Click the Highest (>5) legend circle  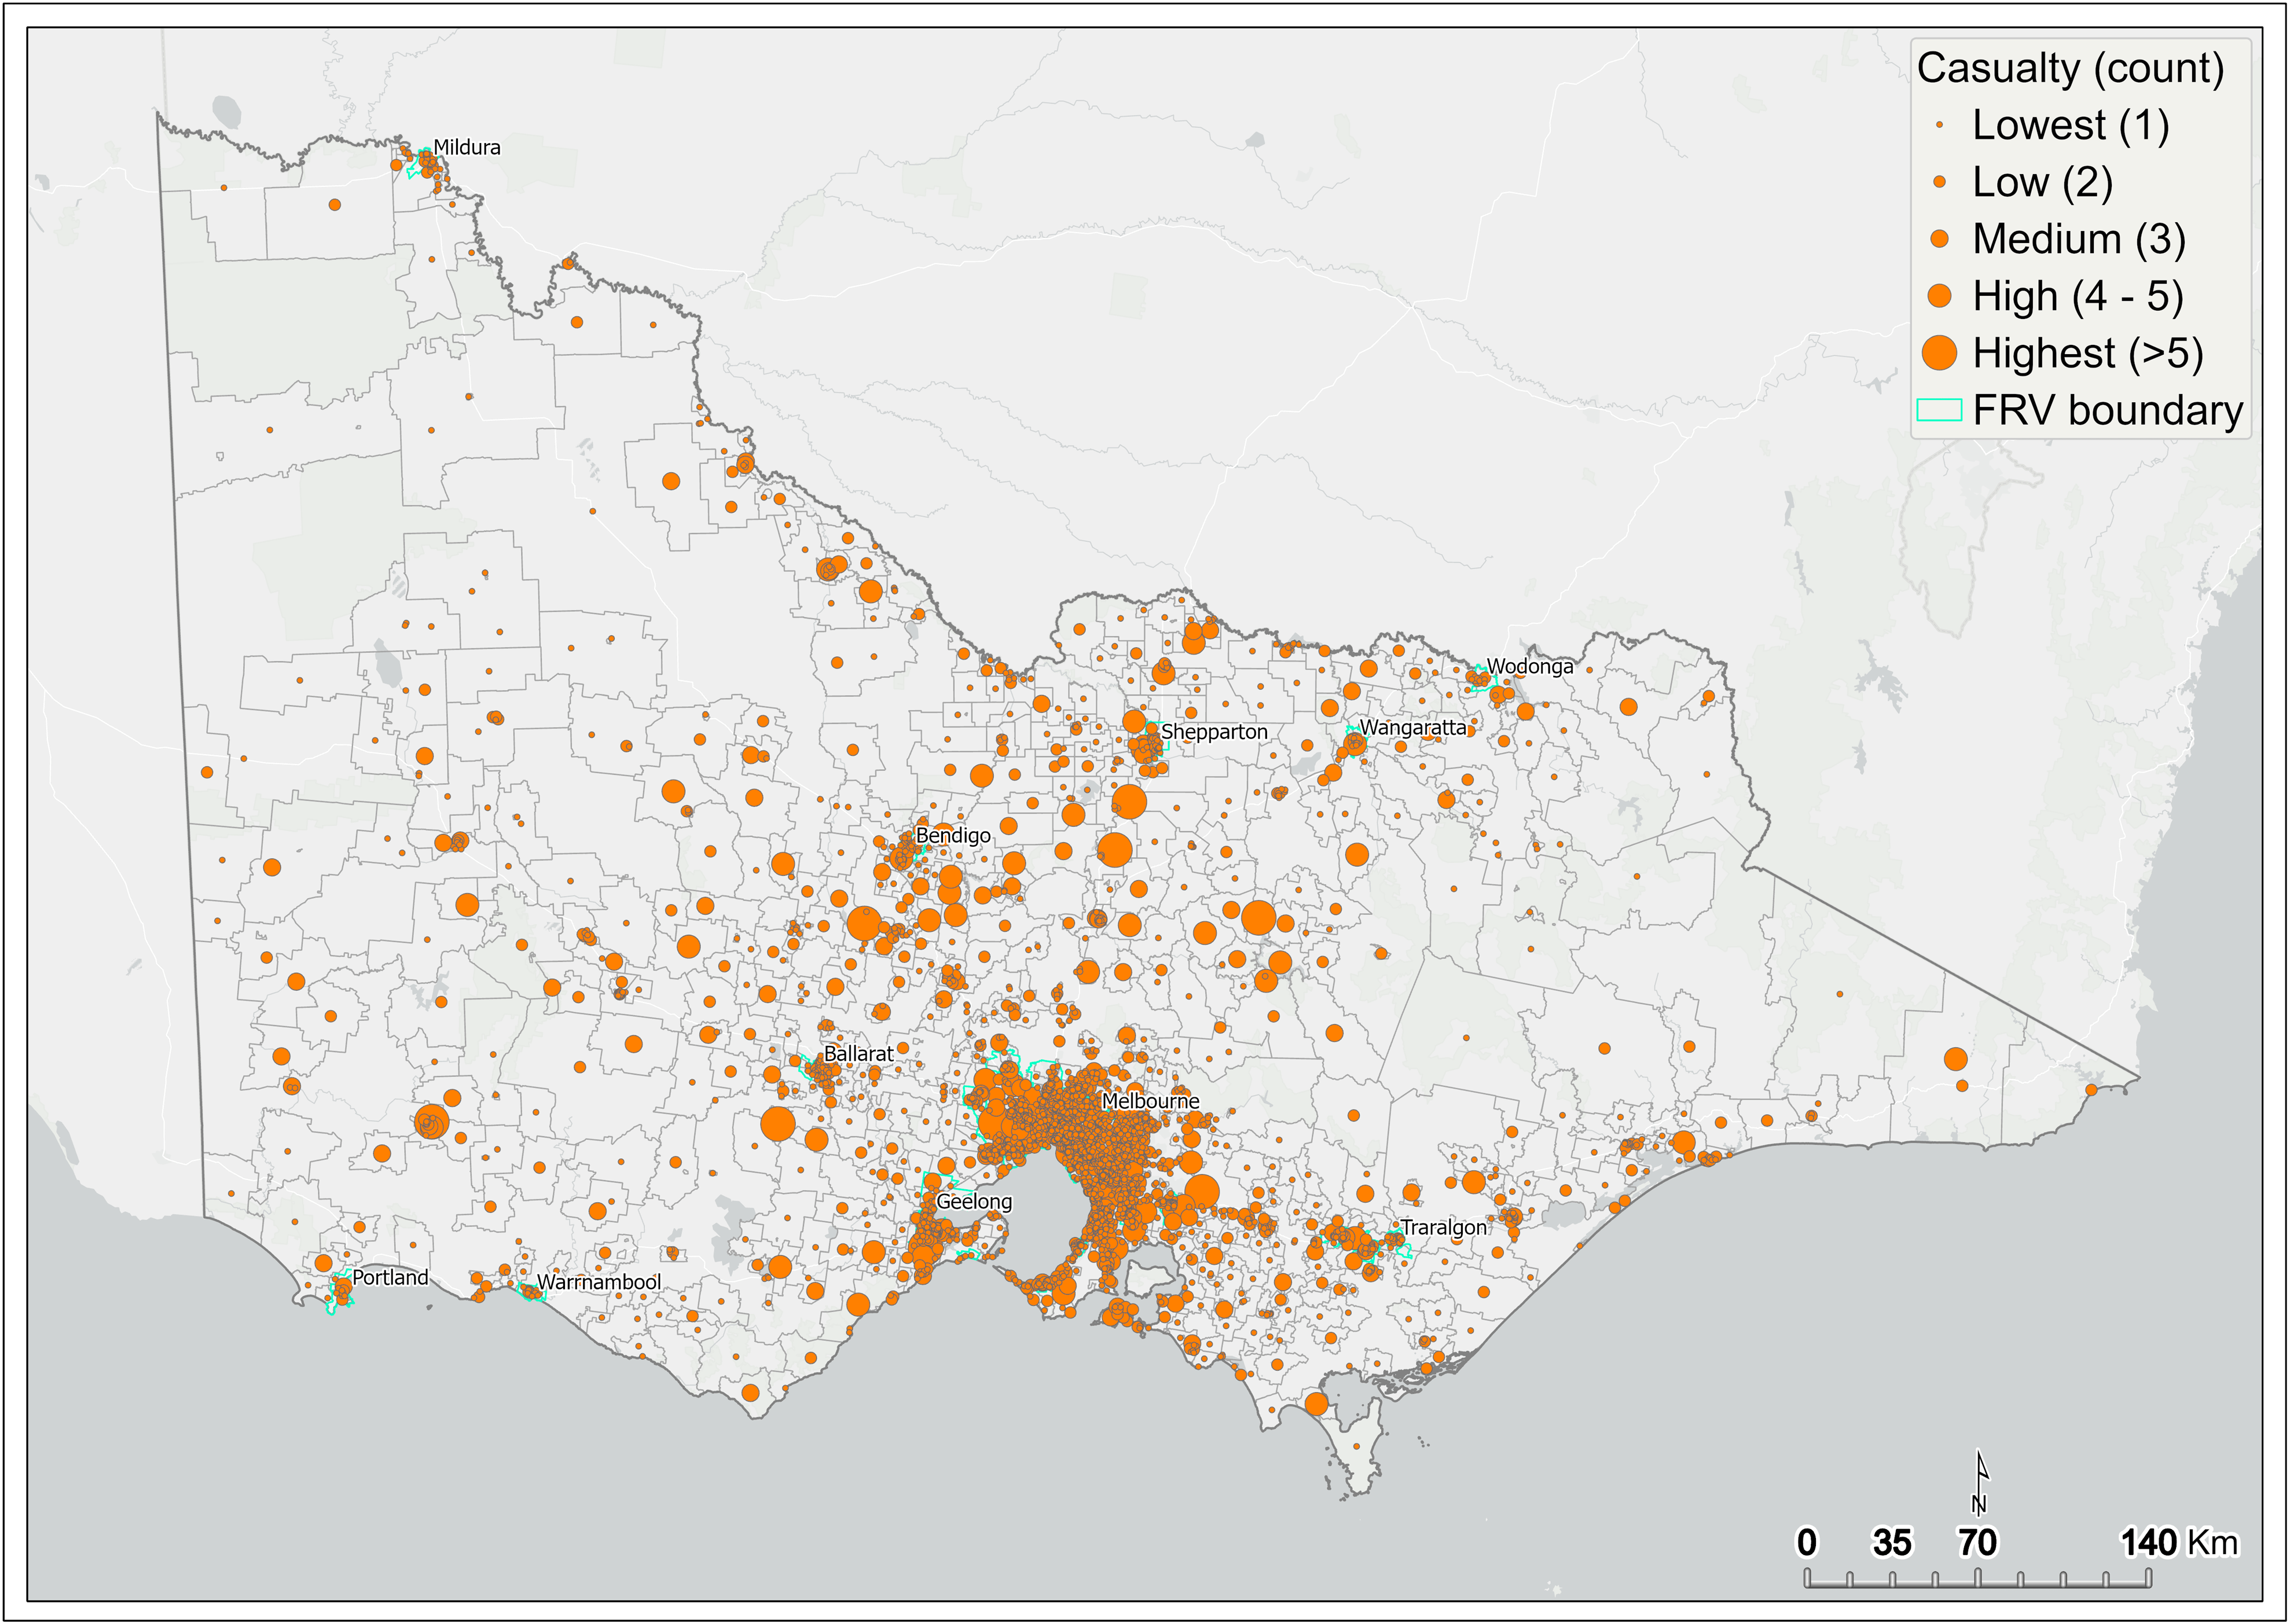click(x=1939, y=353)
